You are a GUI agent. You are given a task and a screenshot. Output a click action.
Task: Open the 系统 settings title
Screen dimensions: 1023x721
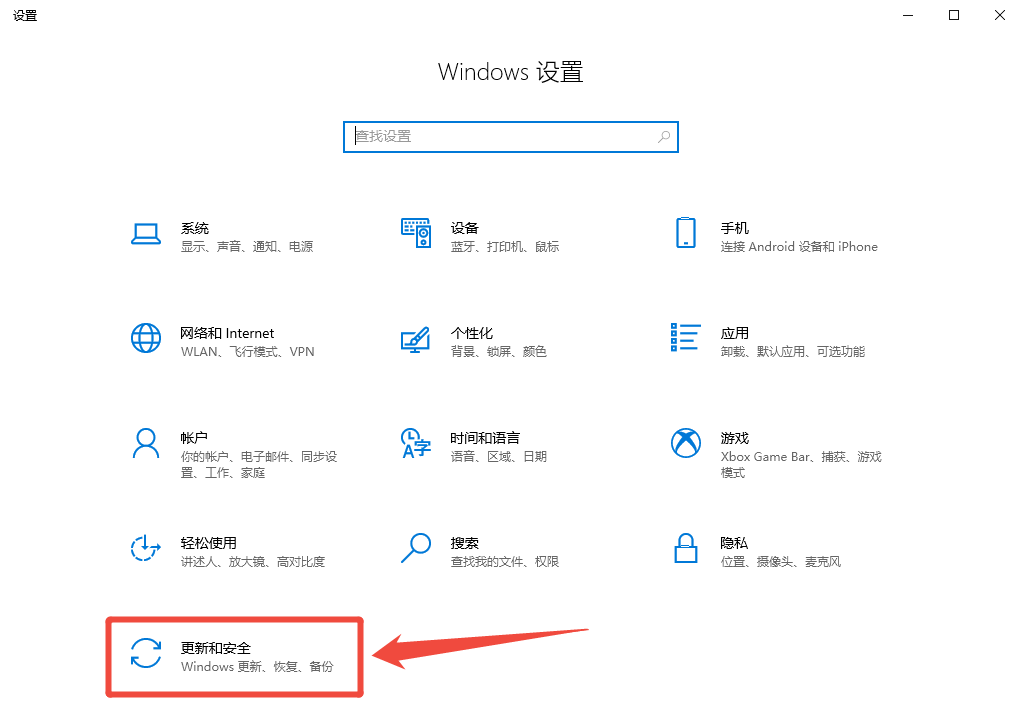(194, 228)
